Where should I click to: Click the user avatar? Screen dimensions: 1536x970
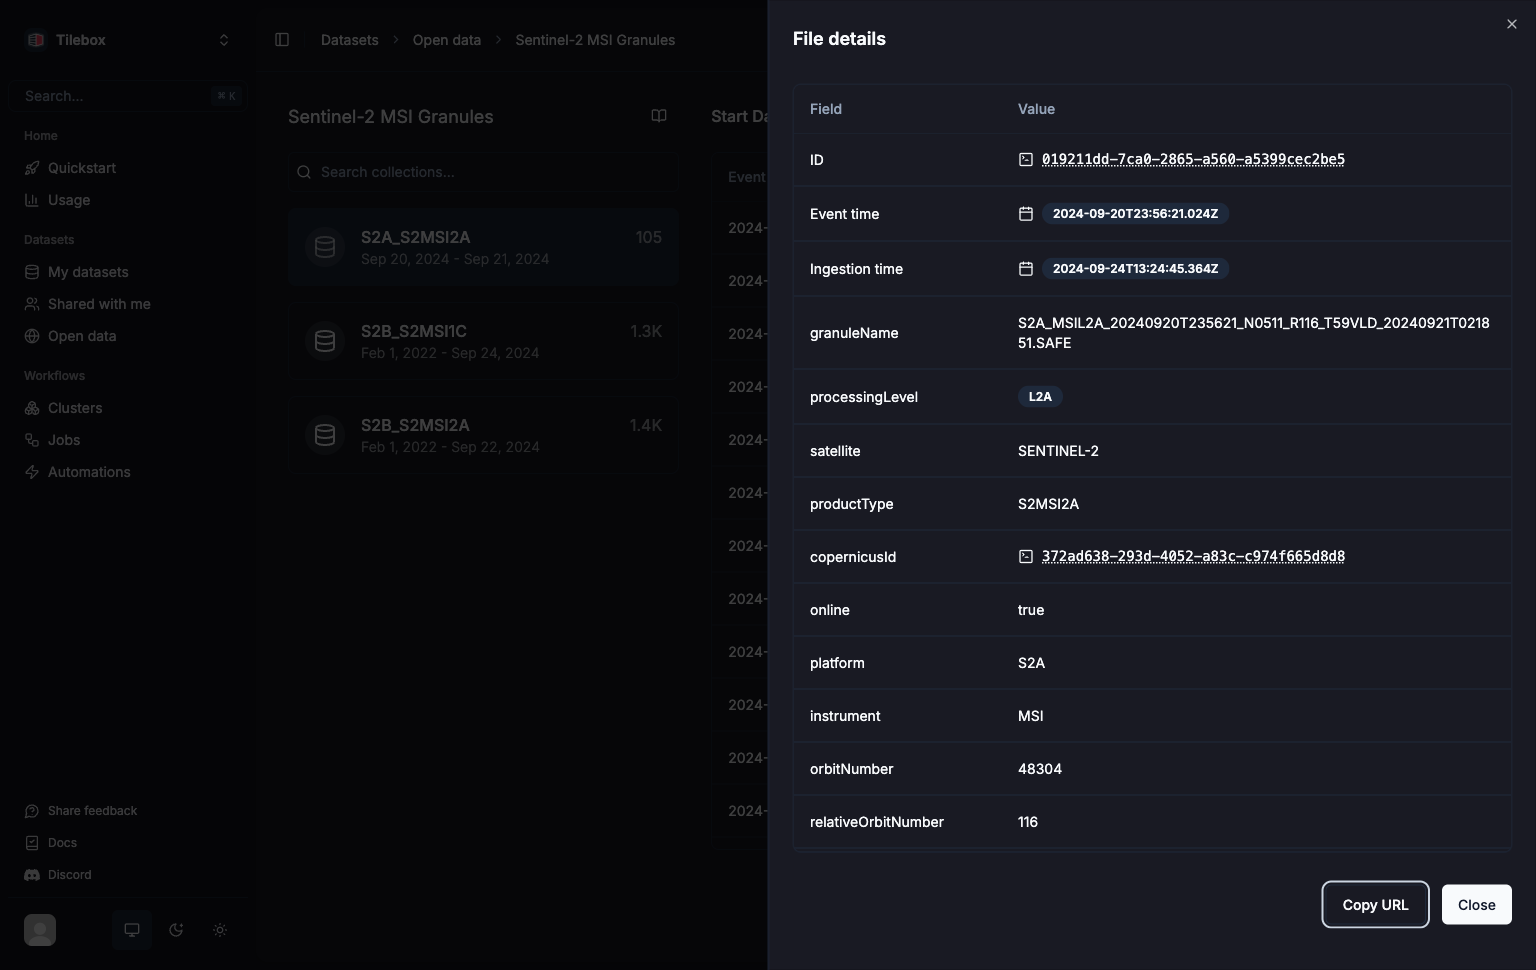click(40, 930)
